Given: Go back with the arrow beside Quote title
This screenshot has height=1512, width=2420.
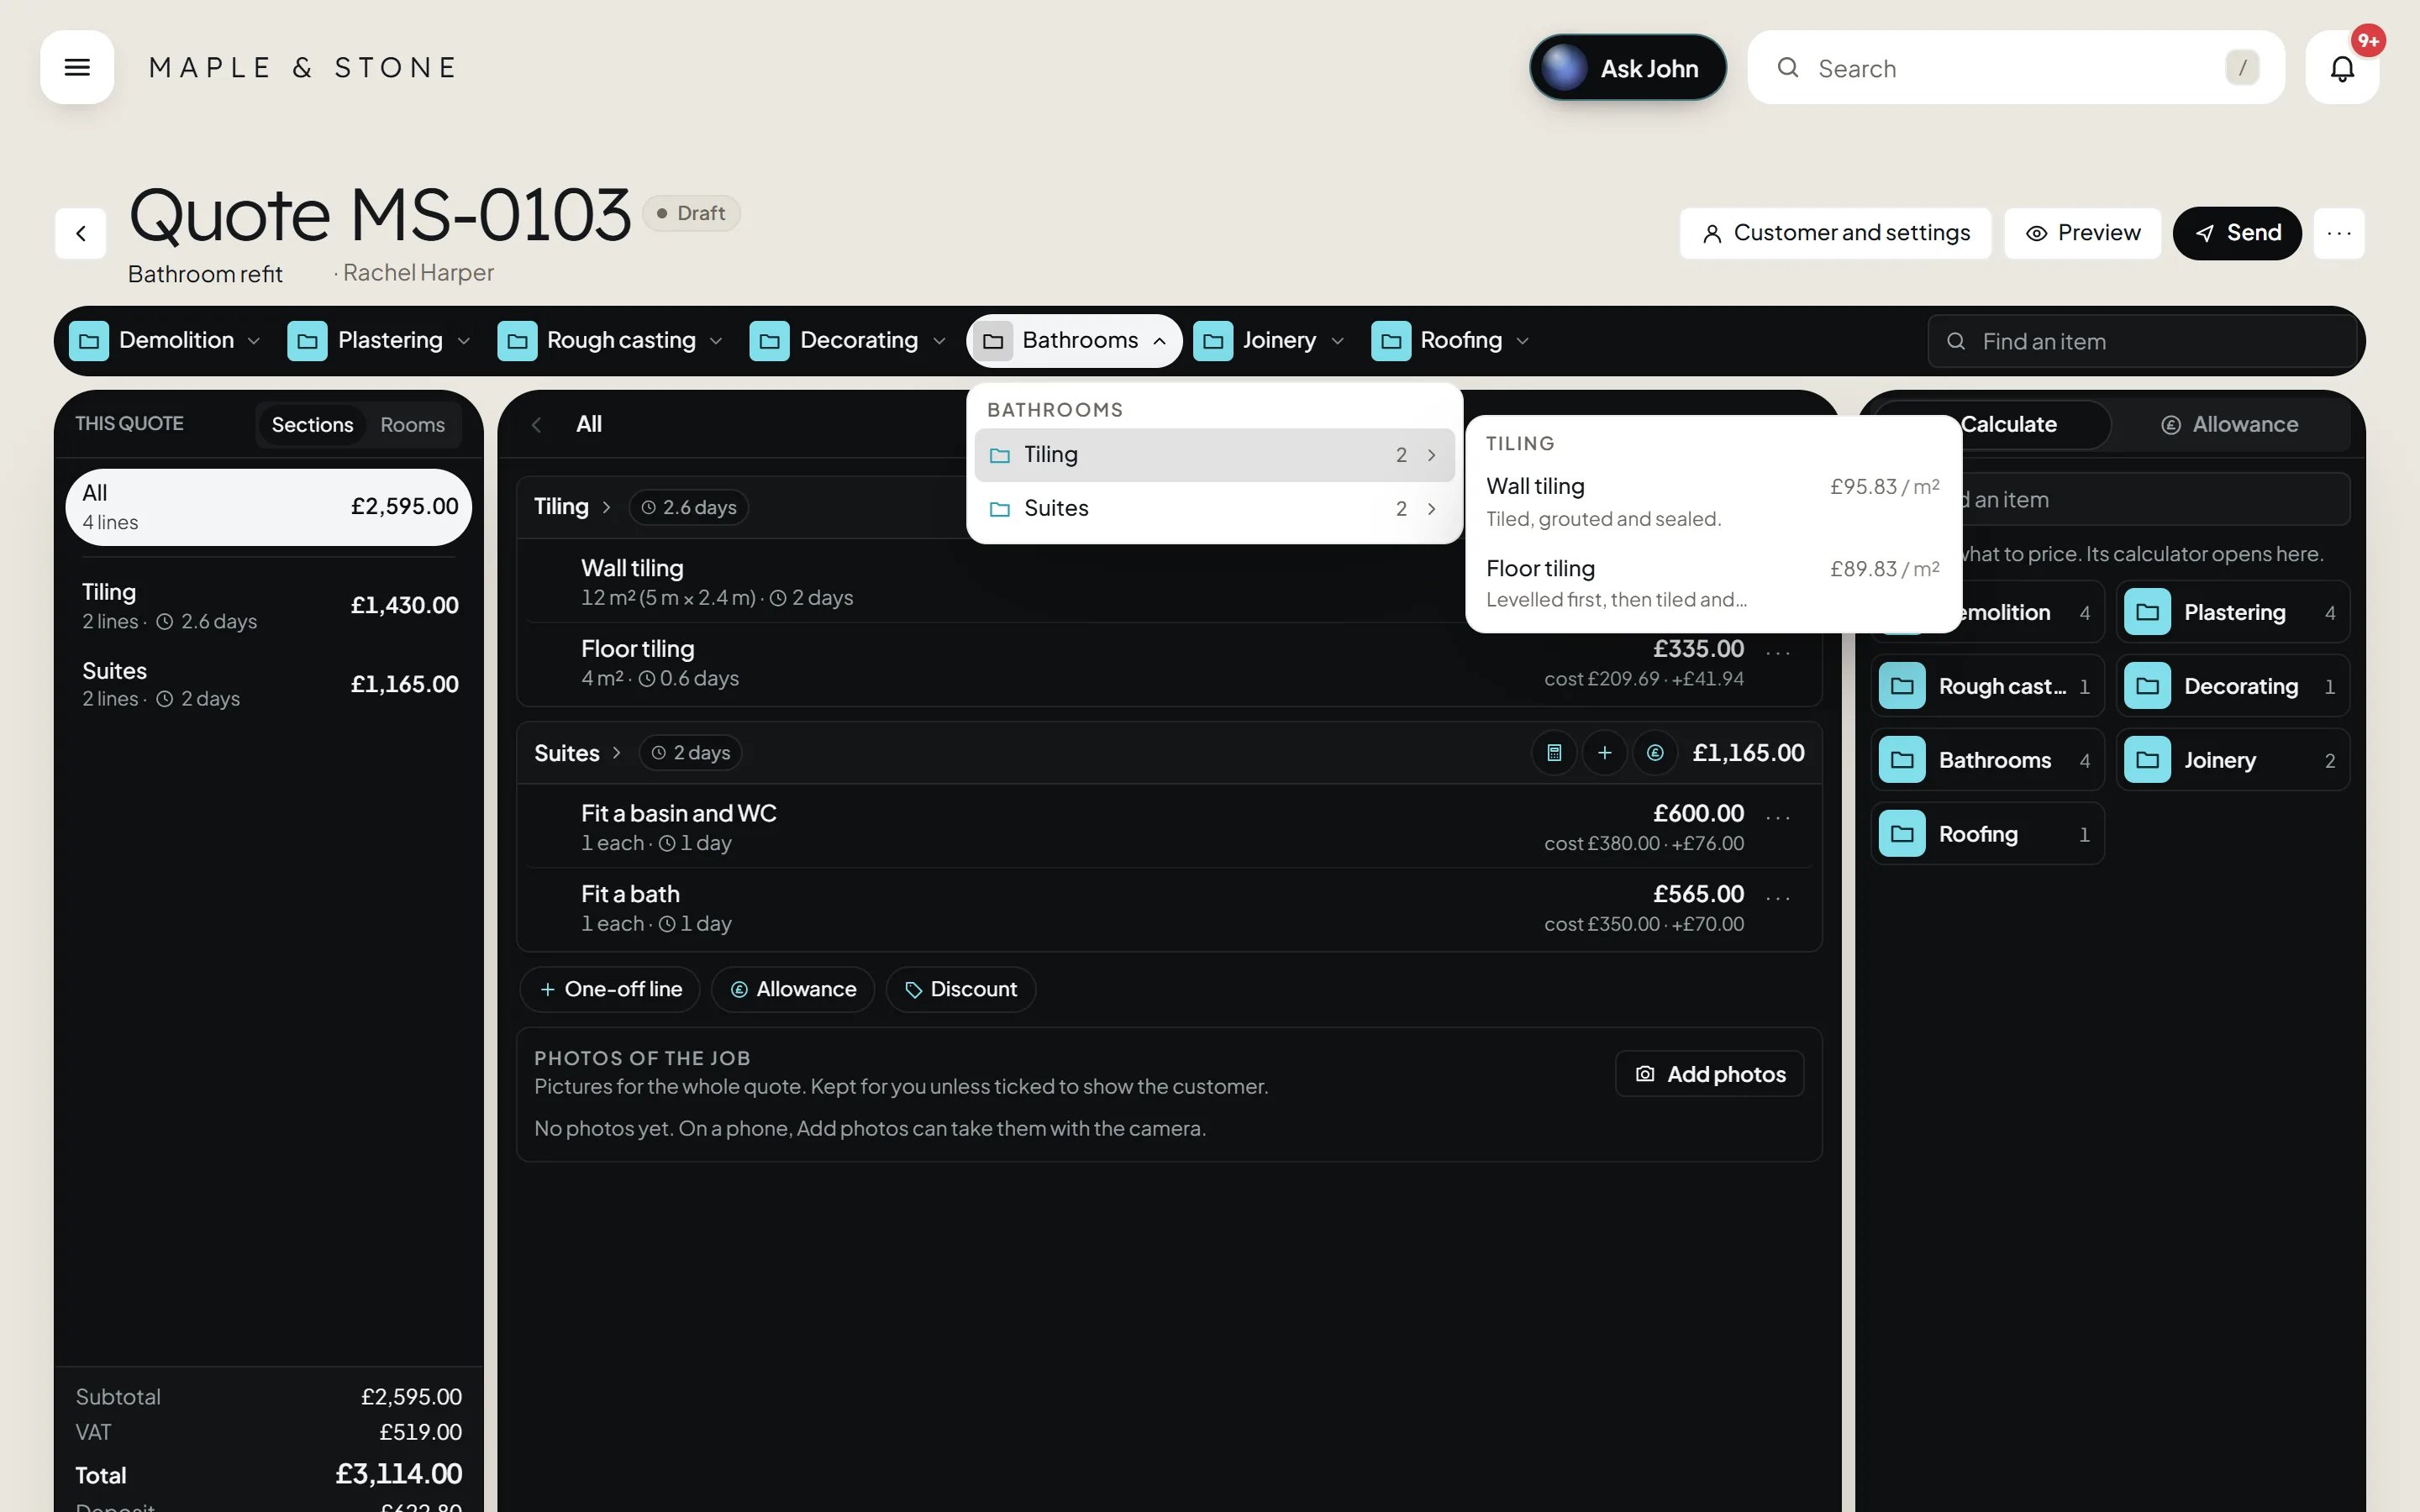Looking at the screenshot, I should [x=81, y=233].
